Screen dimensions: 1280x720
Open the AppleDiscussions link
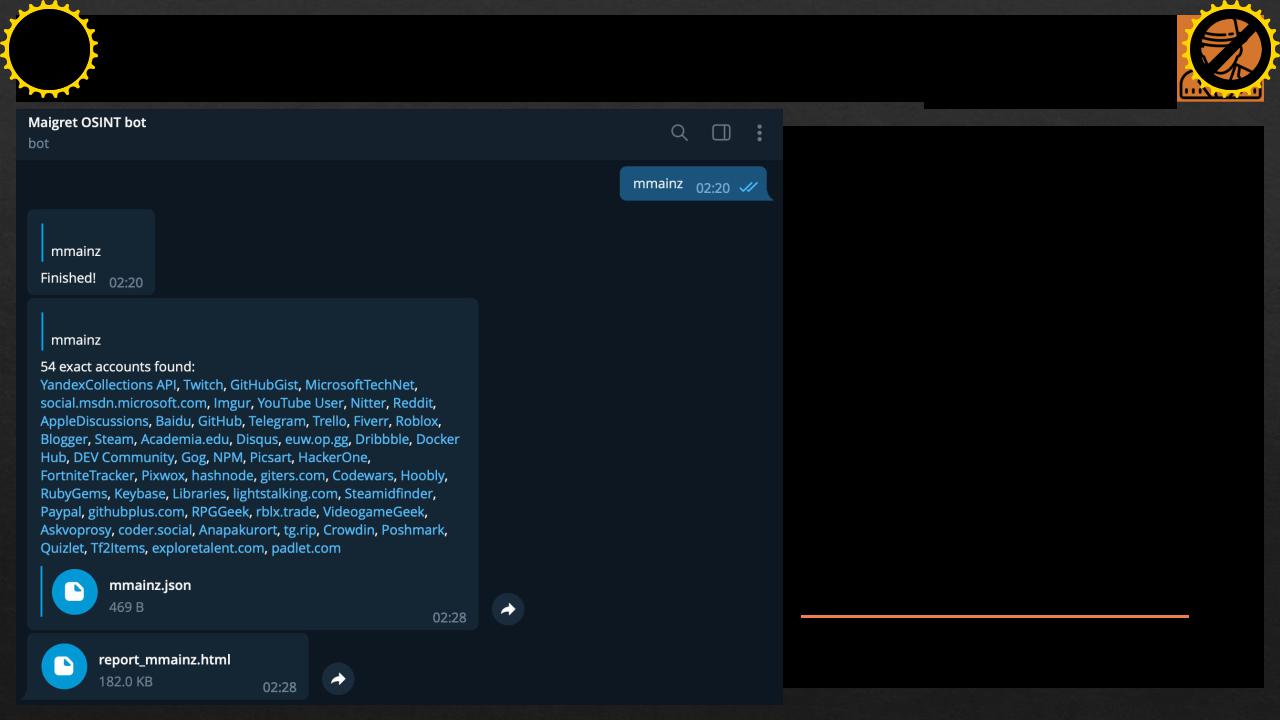pyautogui.click(x=94, y=421)
